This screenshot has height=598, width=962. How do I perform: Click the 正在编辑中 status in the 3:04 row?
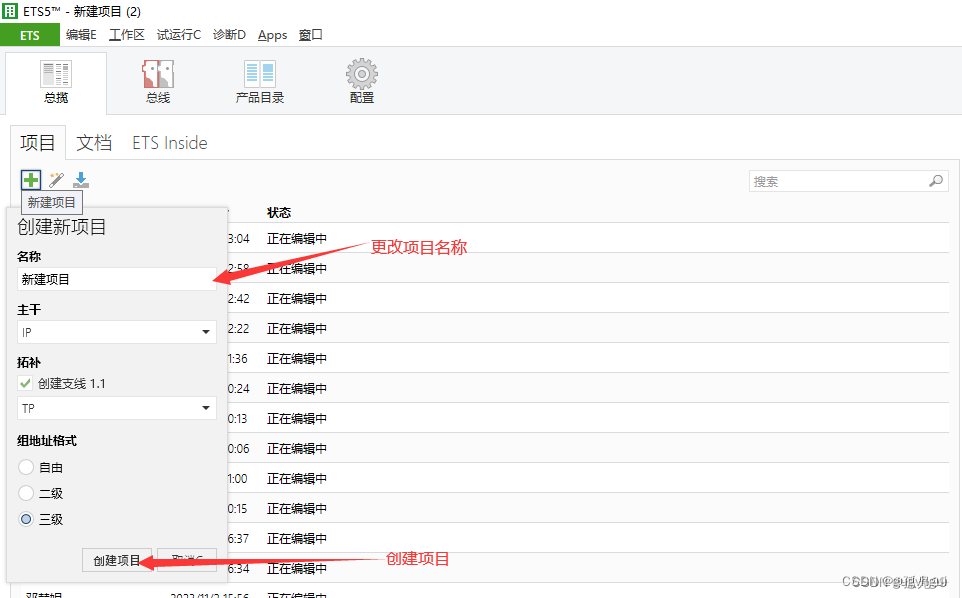[297, 239]
